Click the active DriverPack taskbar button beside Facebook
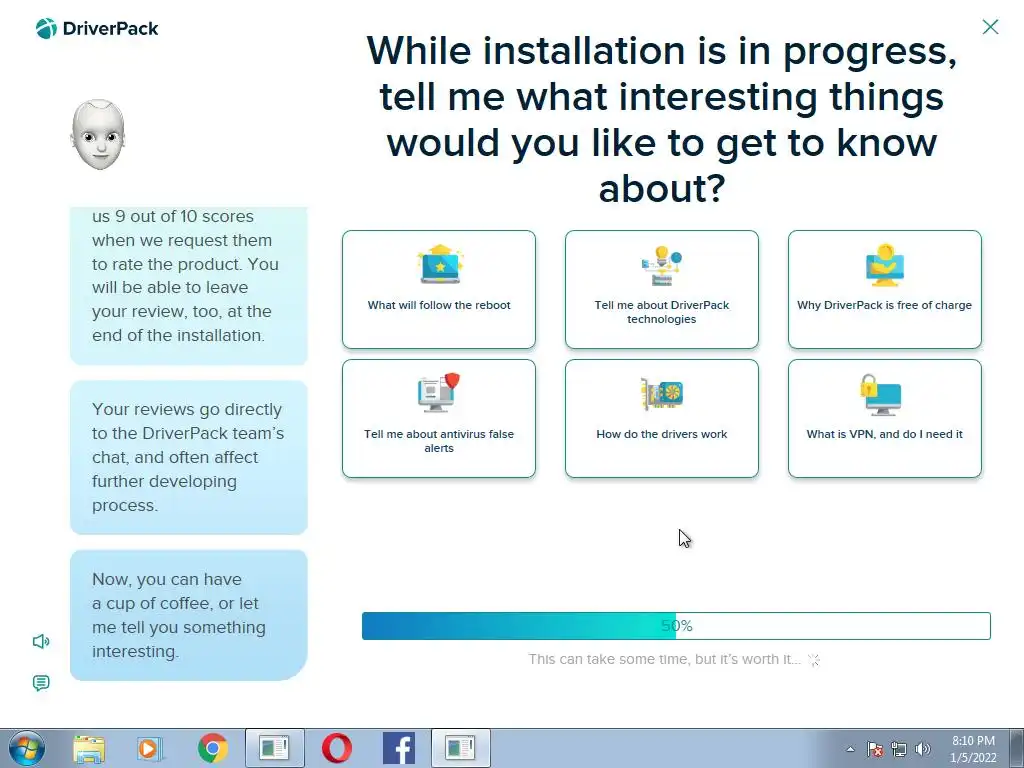This screenshot has height=768, width=1024. coord(460,748)
